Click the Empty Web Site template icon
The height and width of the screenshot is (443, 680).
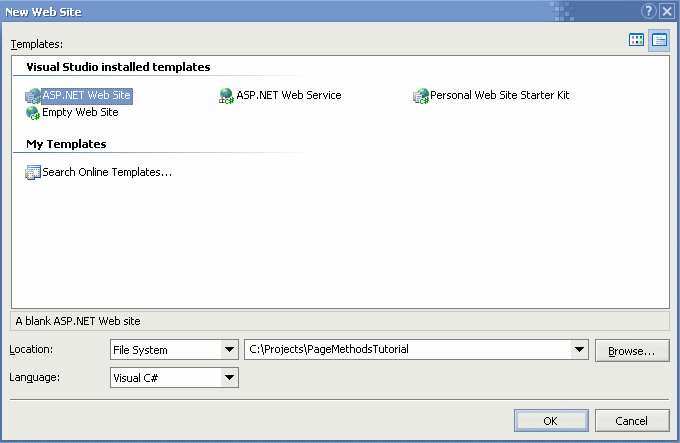coord(33,113)
